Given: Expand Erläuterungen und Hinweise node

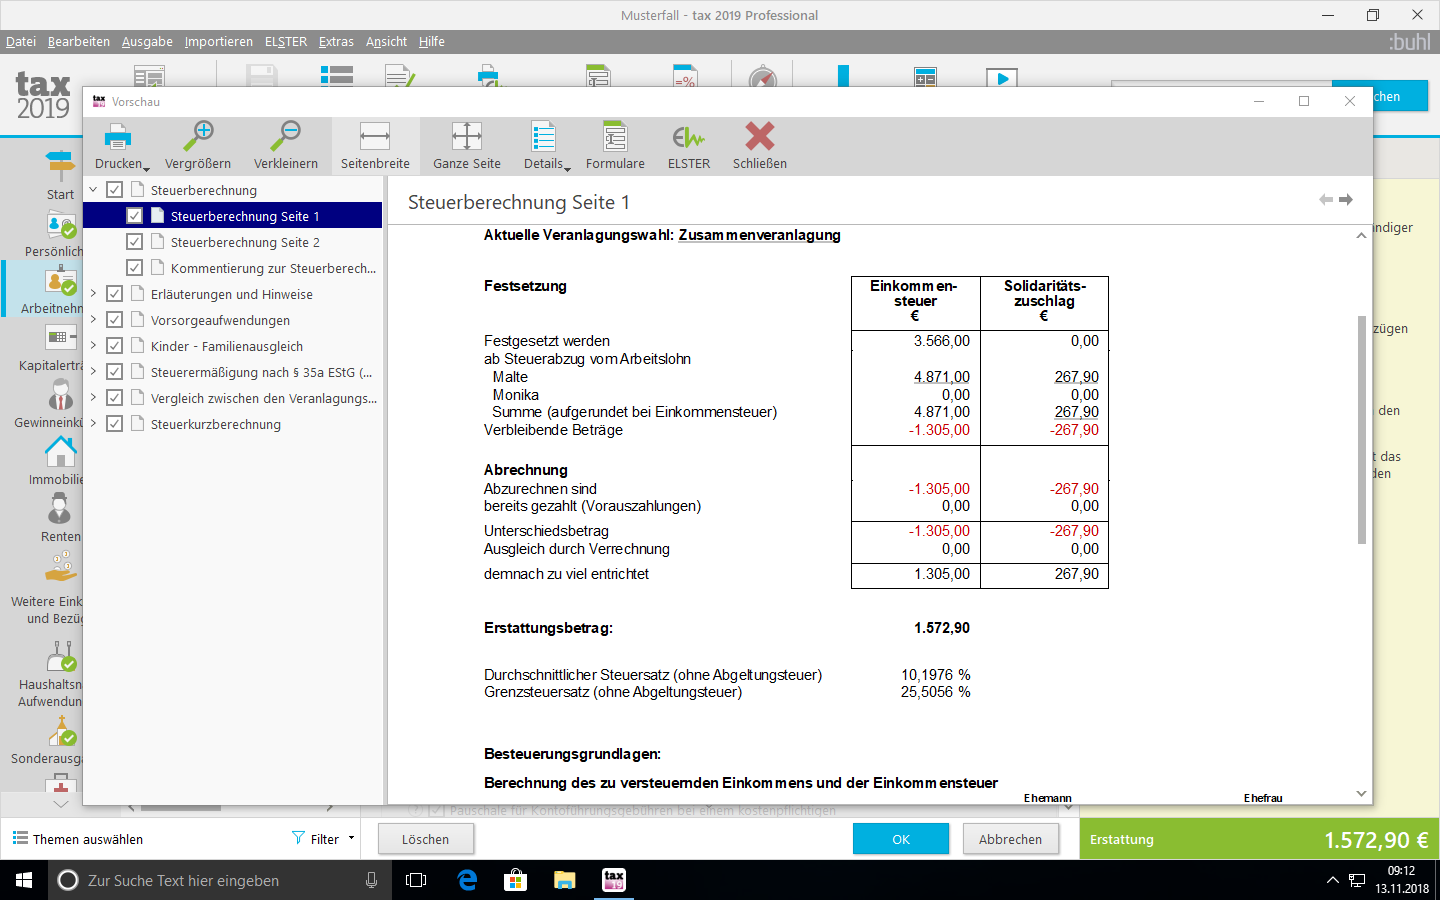Looking at the screenshot, I should (x=93, y=294).
